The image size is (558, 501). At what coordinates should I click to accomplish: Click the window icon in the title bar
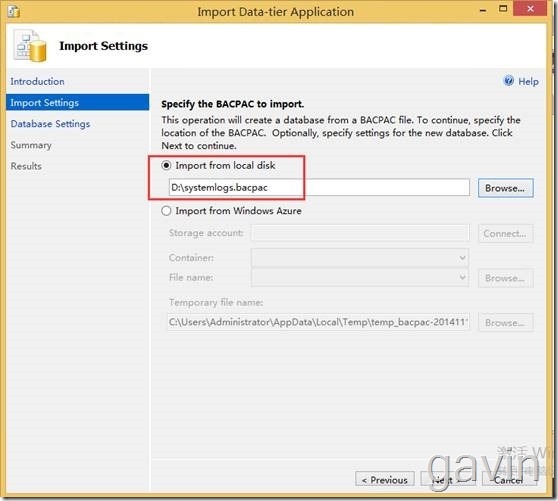click(x=14, y=11)
